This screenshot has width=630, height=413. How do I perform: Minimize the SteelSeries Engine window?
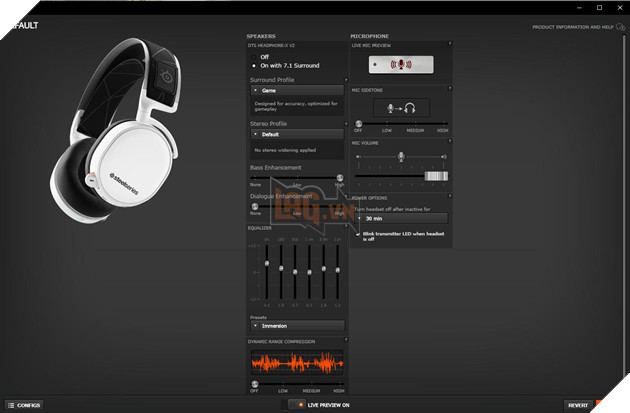(579, 8)
